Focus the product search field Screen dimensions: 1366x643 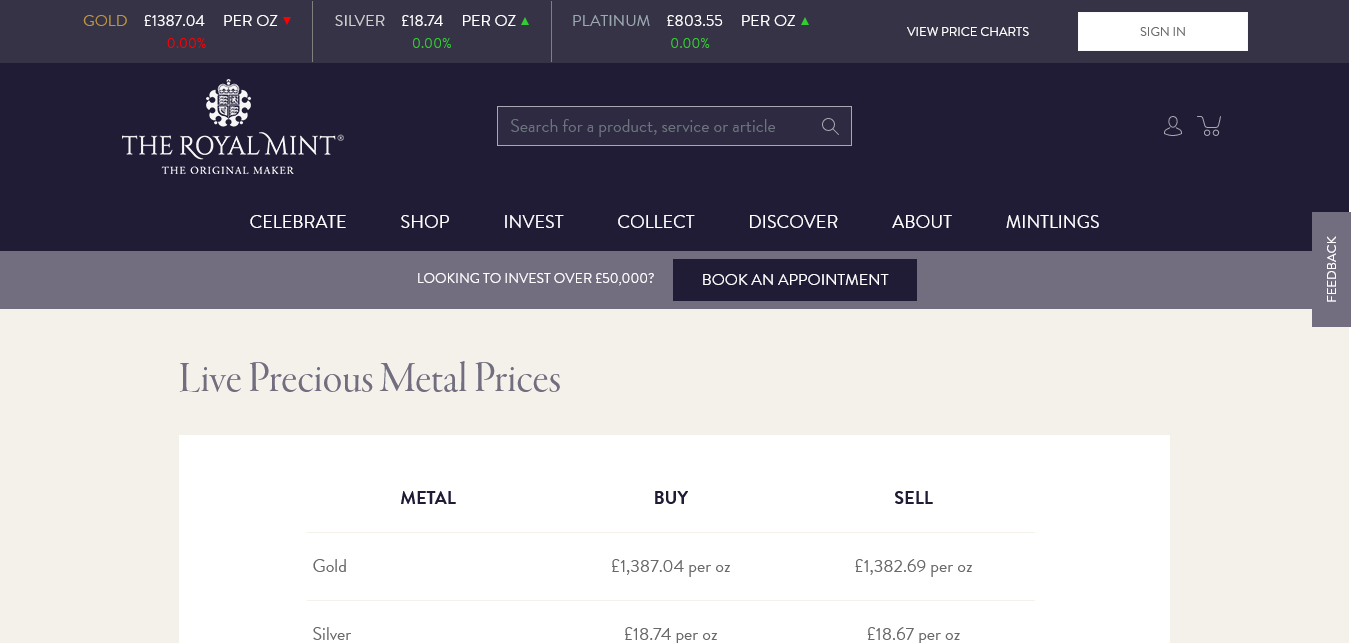660,126
